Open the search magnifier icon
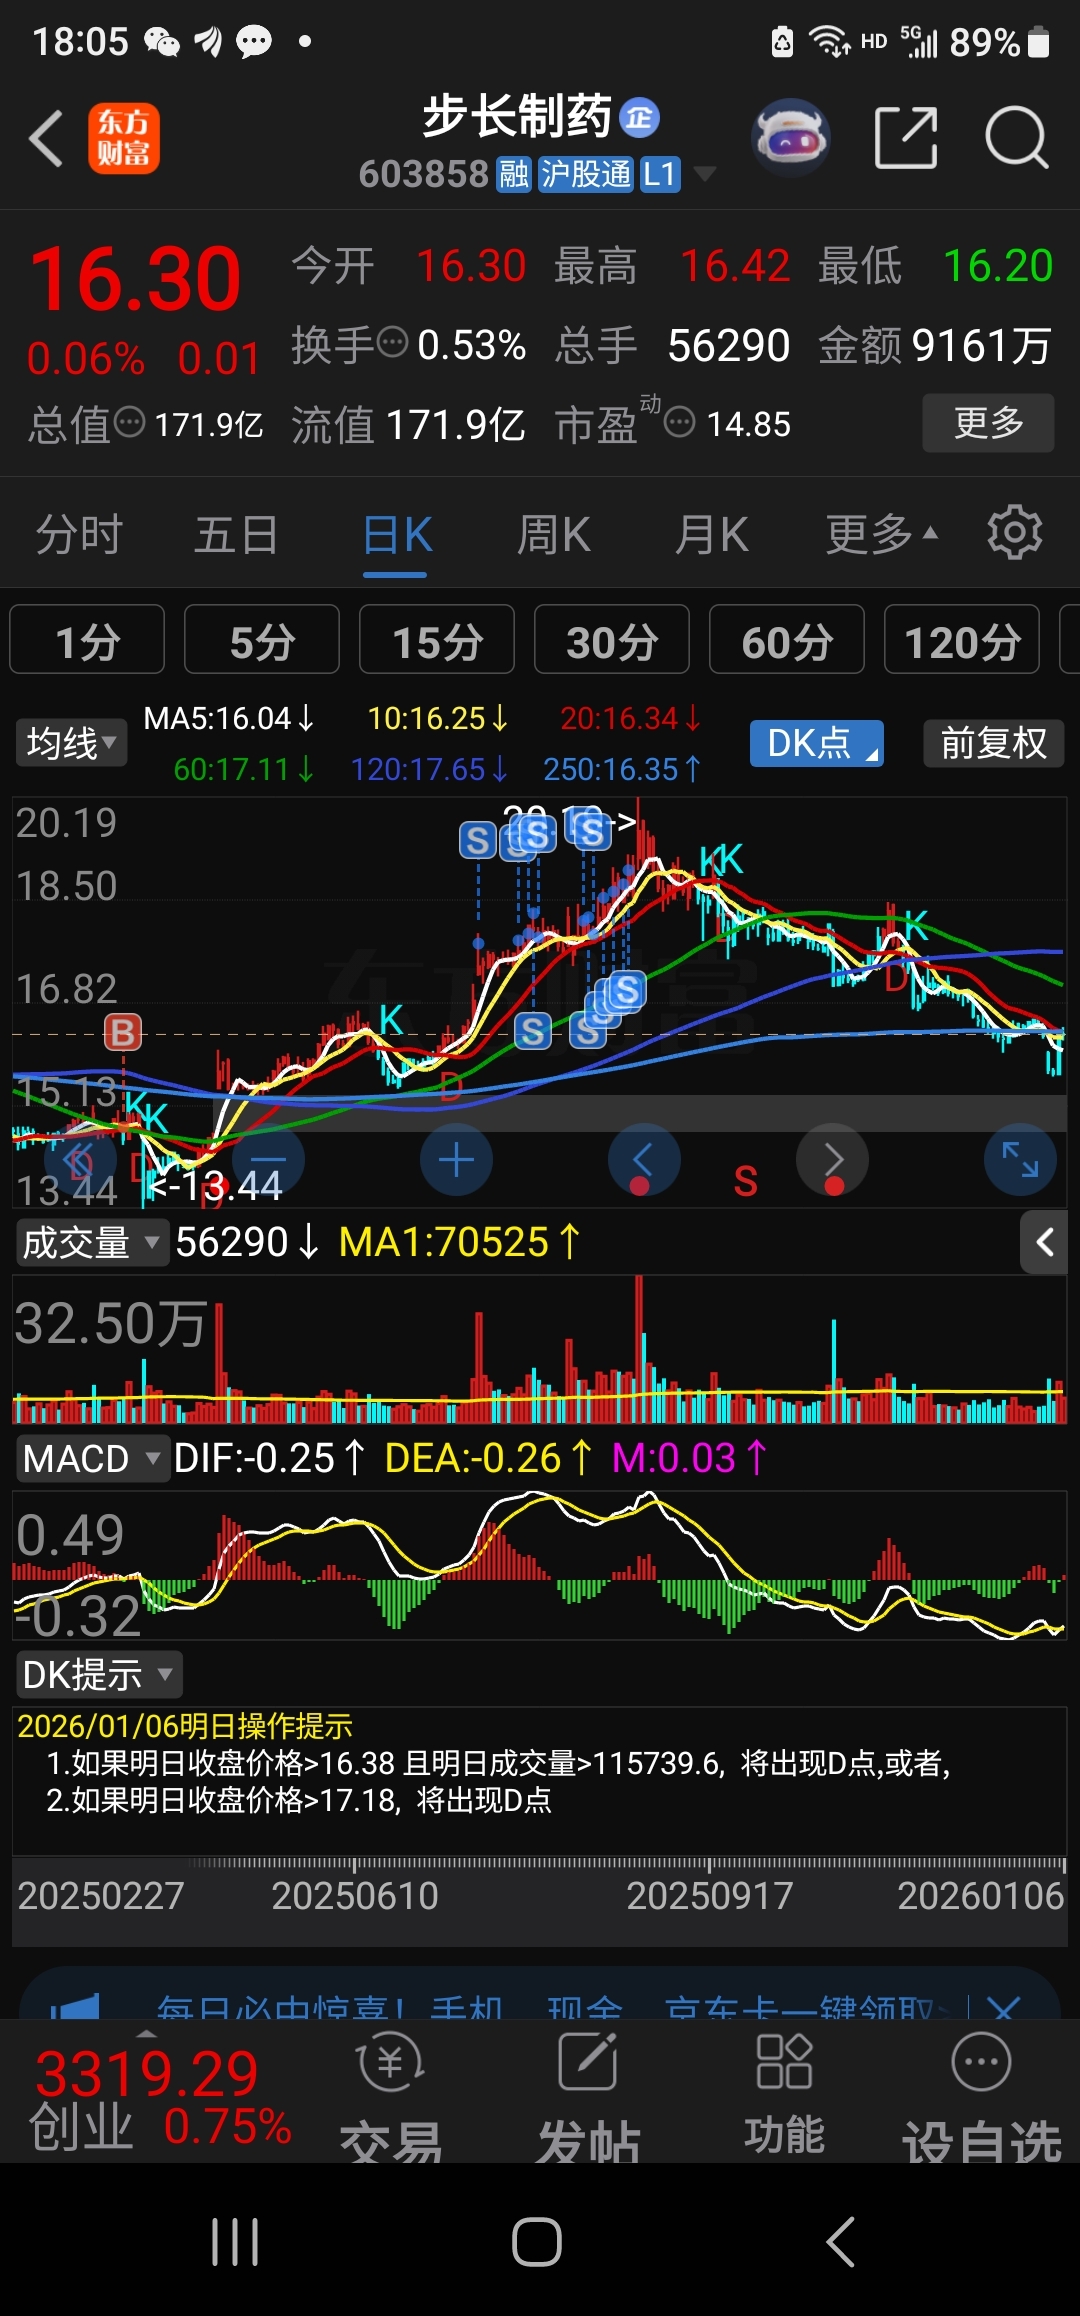This screenshot has width=1080, height=2316. tap(1016, 137)
